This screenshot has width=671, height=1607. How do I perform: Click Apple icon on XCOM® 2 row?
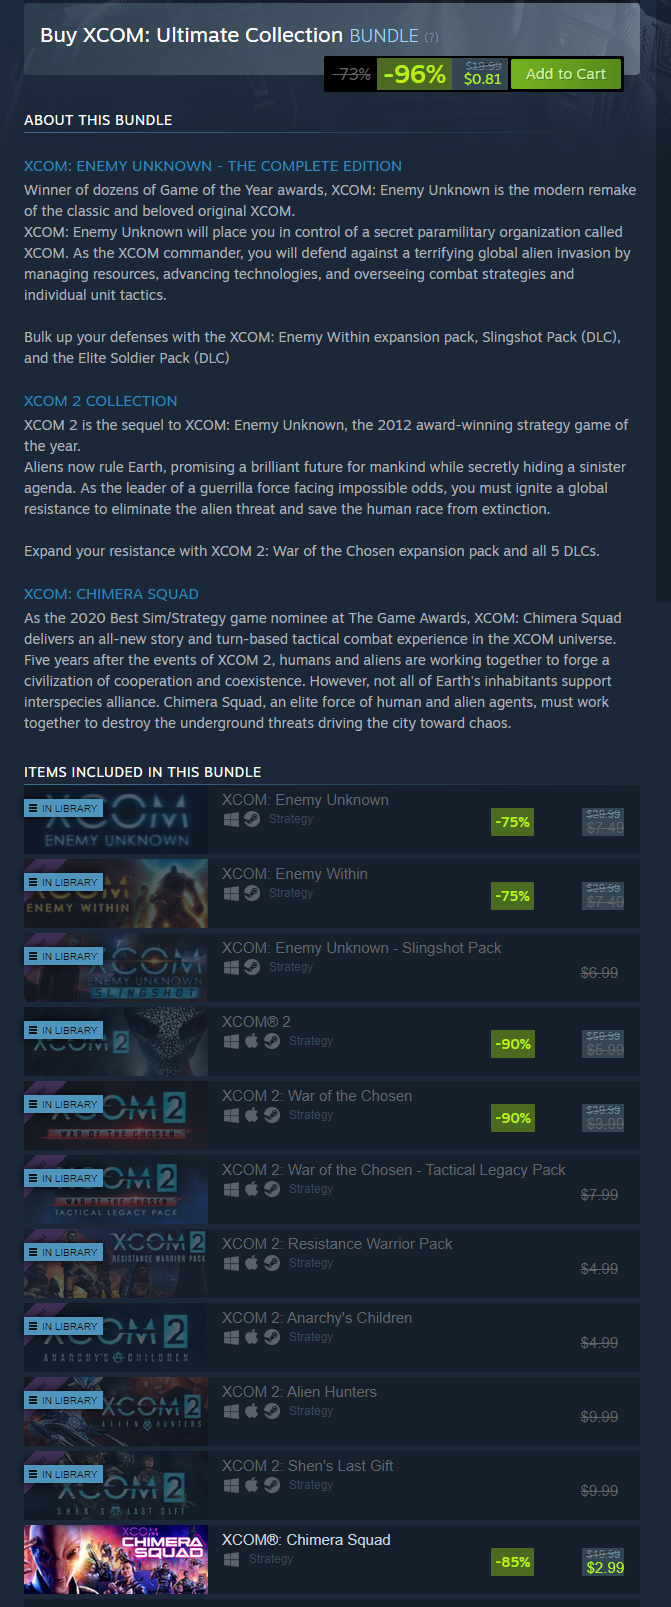[252, 1041]
